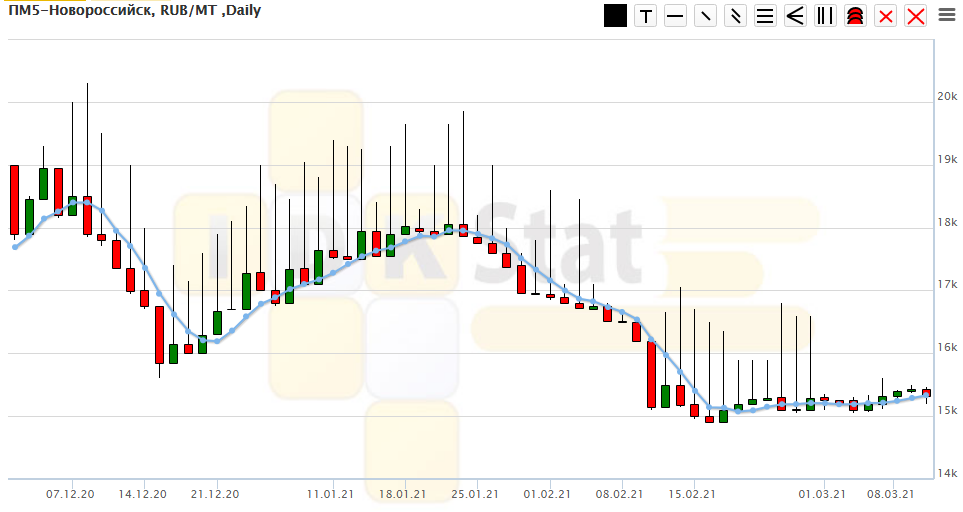The width and height of the screenshot is (963, 512).
Task: Choose the three horizontal levels tool
Action: click(766, 16)
